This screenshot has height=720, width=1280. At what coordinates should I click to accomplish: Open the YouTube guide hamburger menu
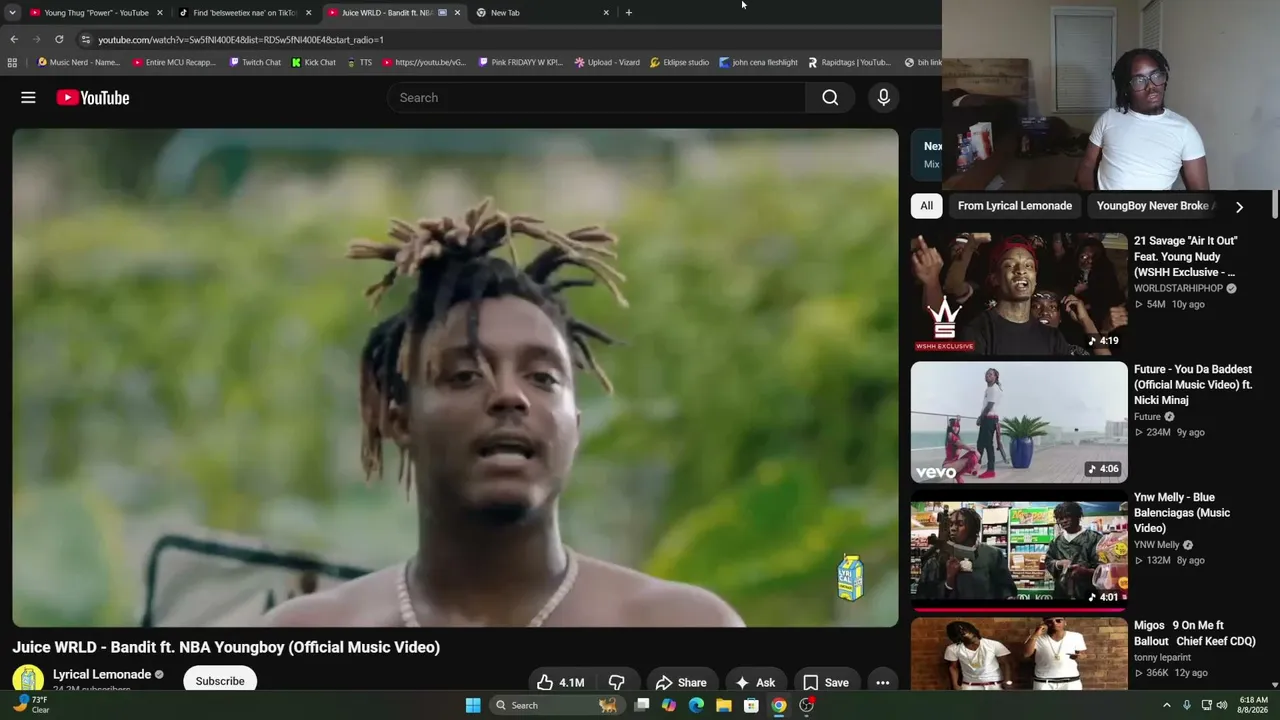click(x=28, y=97)
